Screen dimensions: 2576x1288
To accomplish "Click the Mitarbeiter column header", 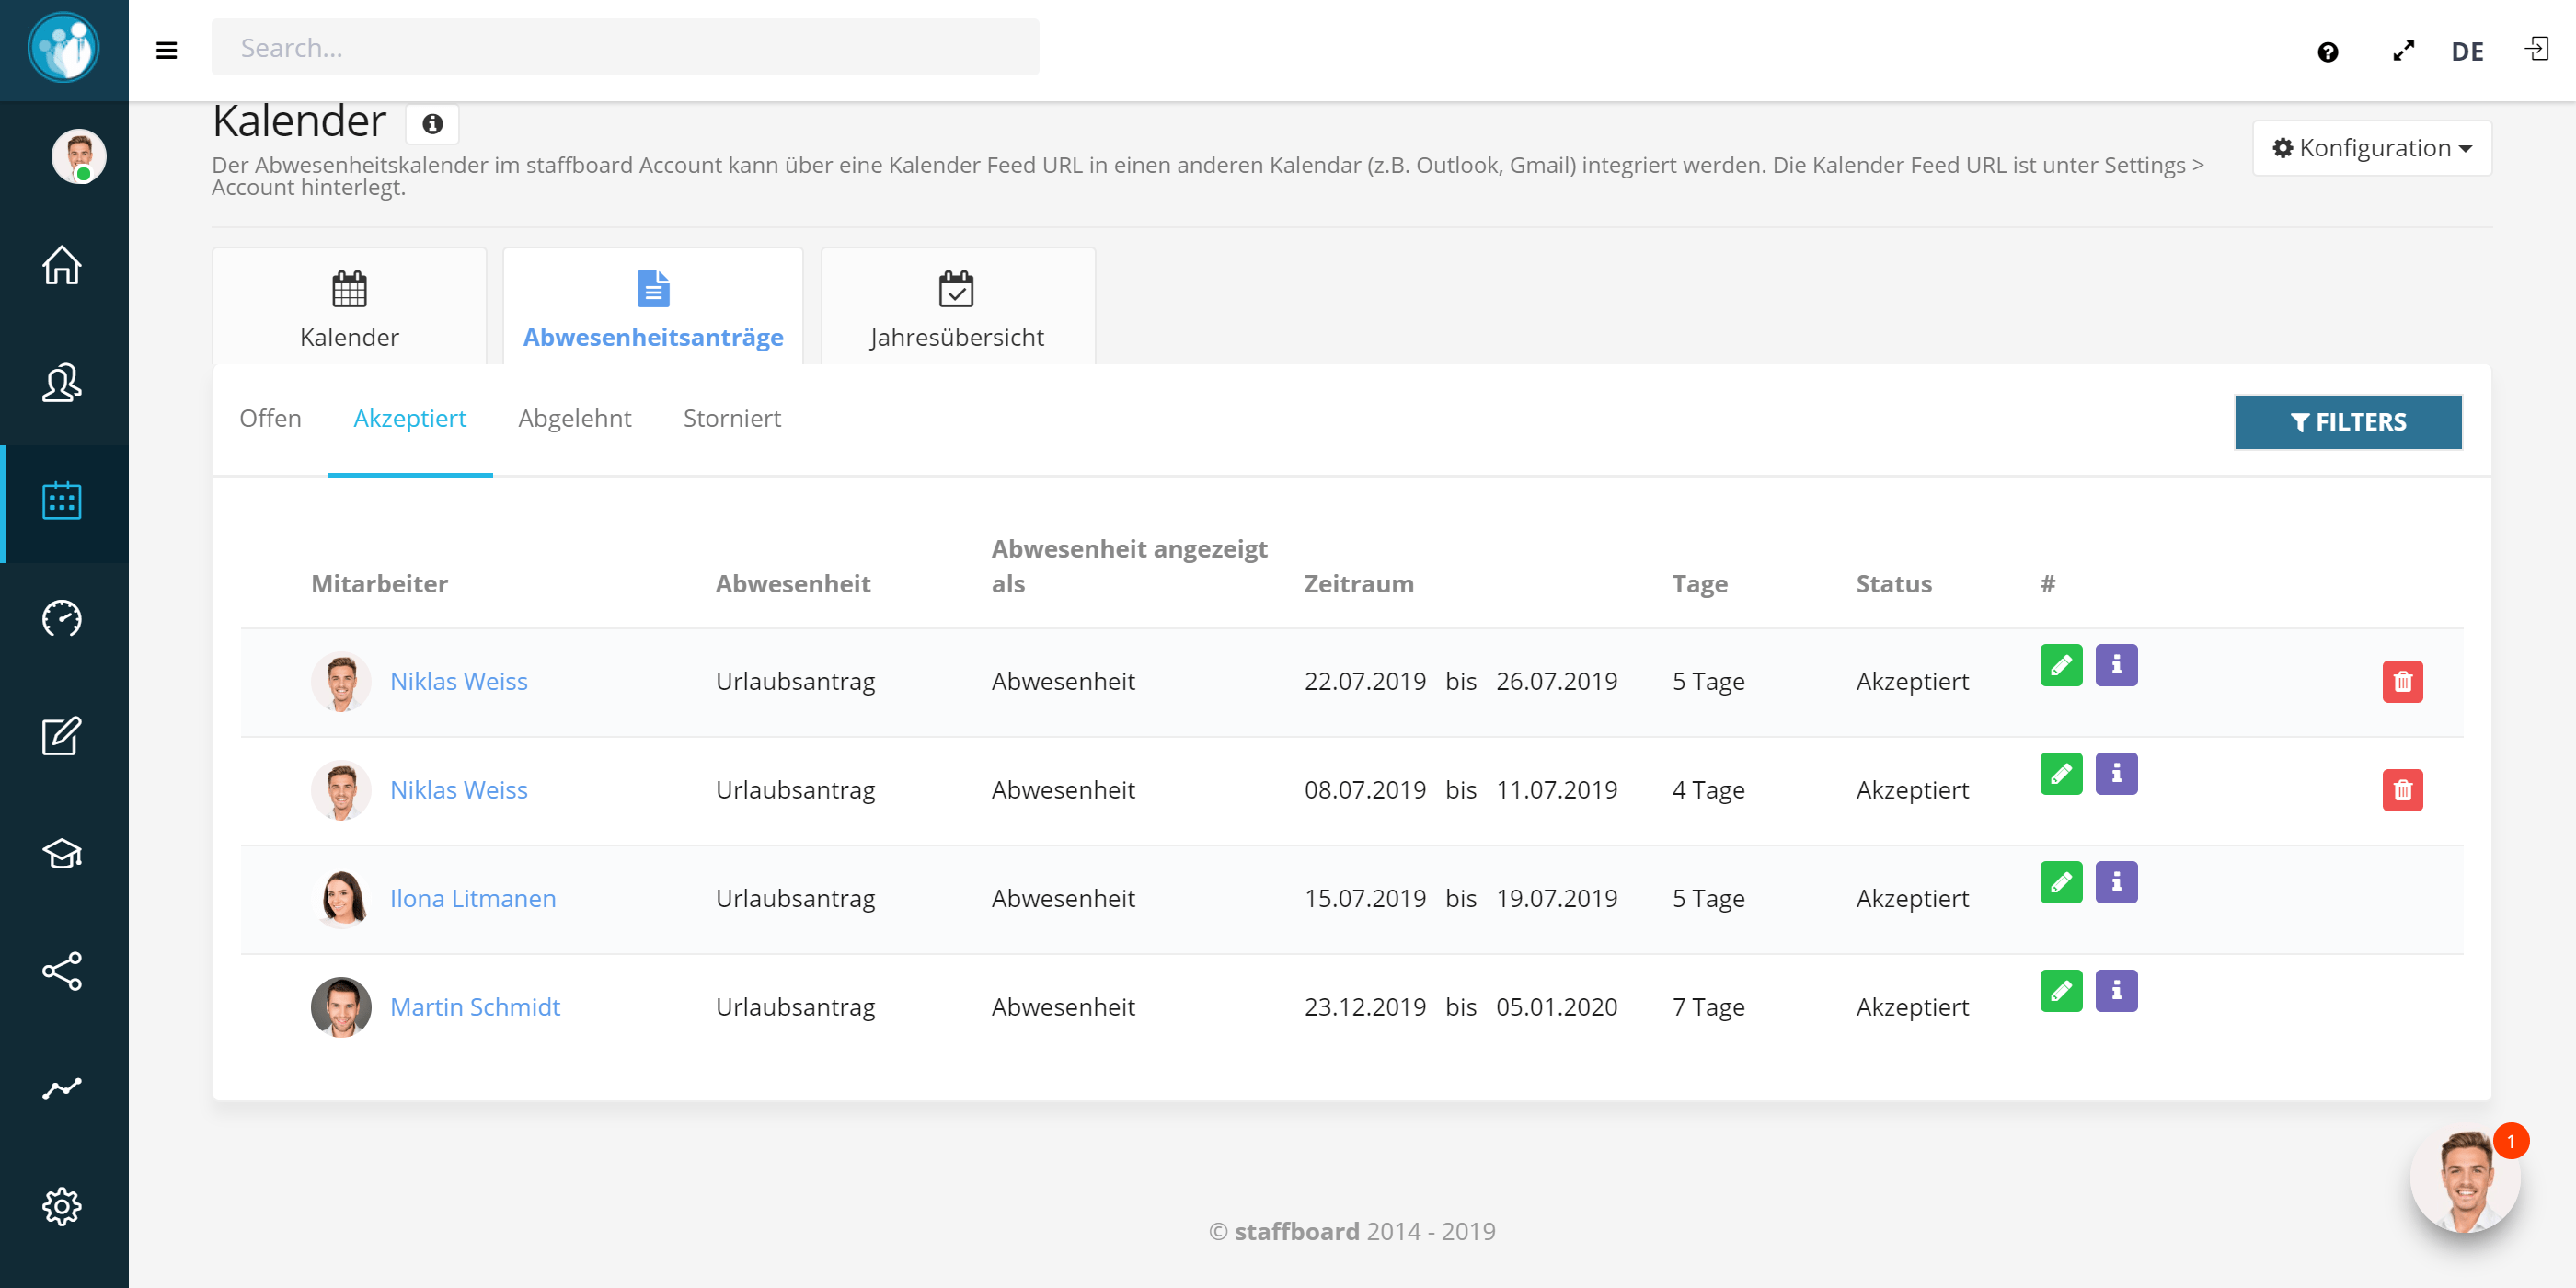I will coord(379,584).
